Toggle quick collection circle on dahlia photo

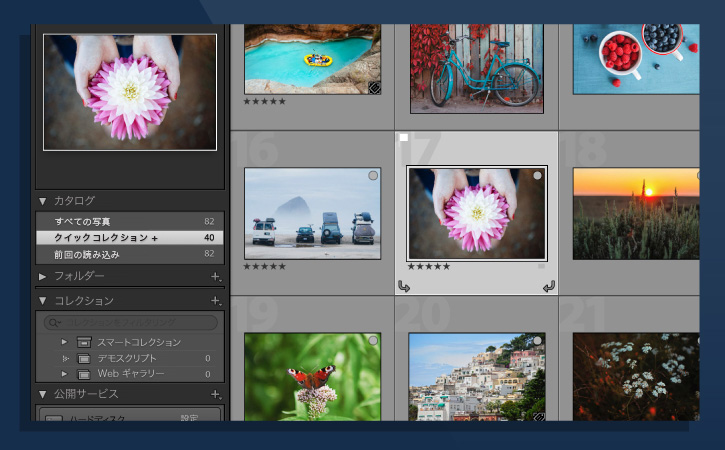(x=537, y=175)
